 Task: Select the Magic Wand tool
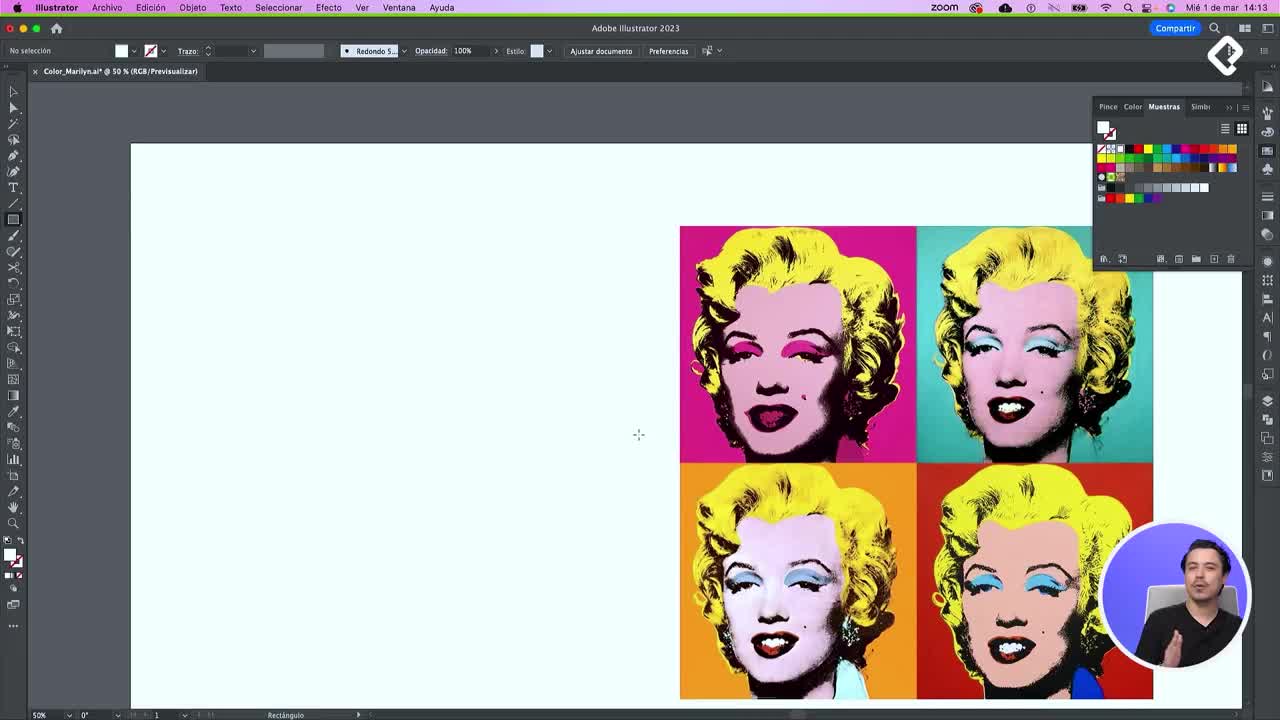click(x=13, y=123)
